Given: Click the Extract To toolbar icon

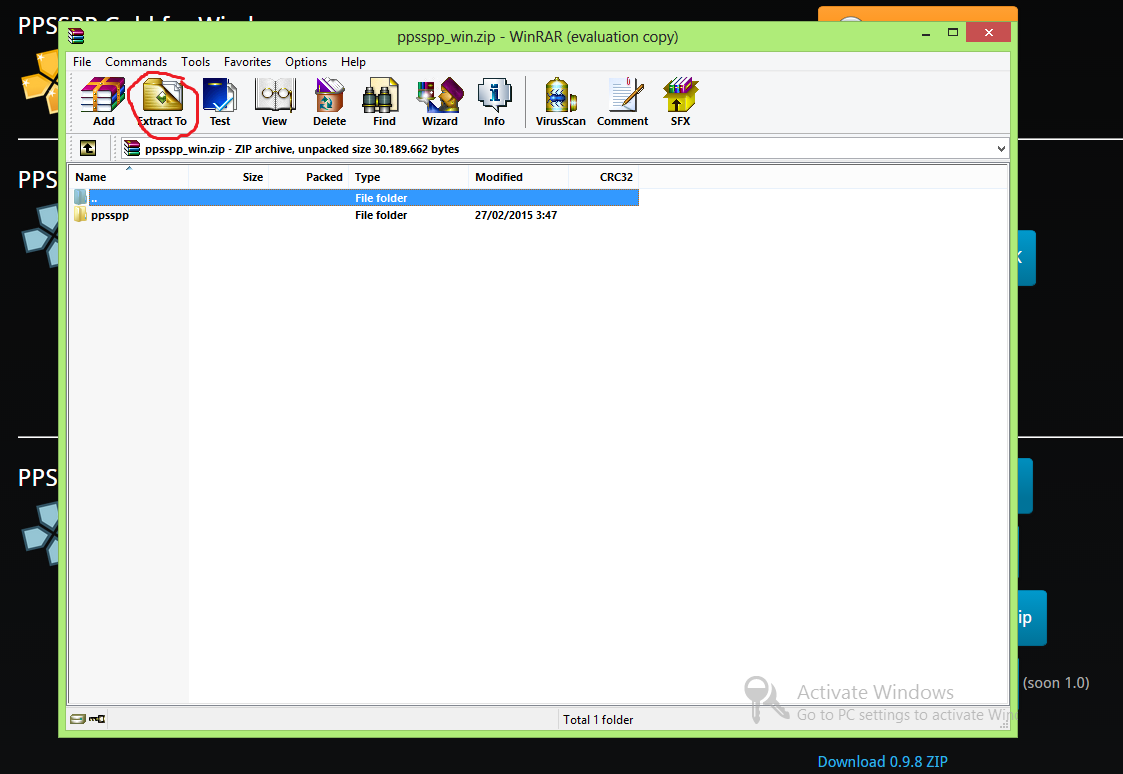Looking at the screenshot, I should (x=162, y=102).
